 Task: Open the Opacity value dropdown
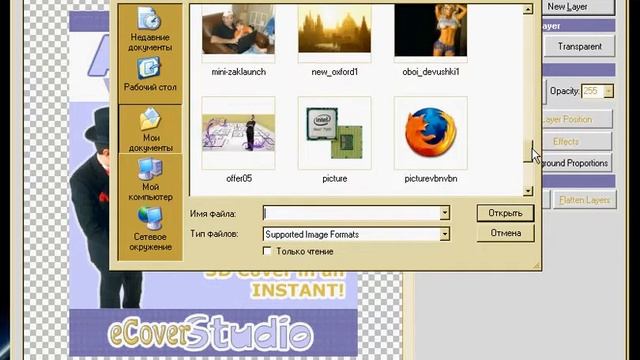608,91
